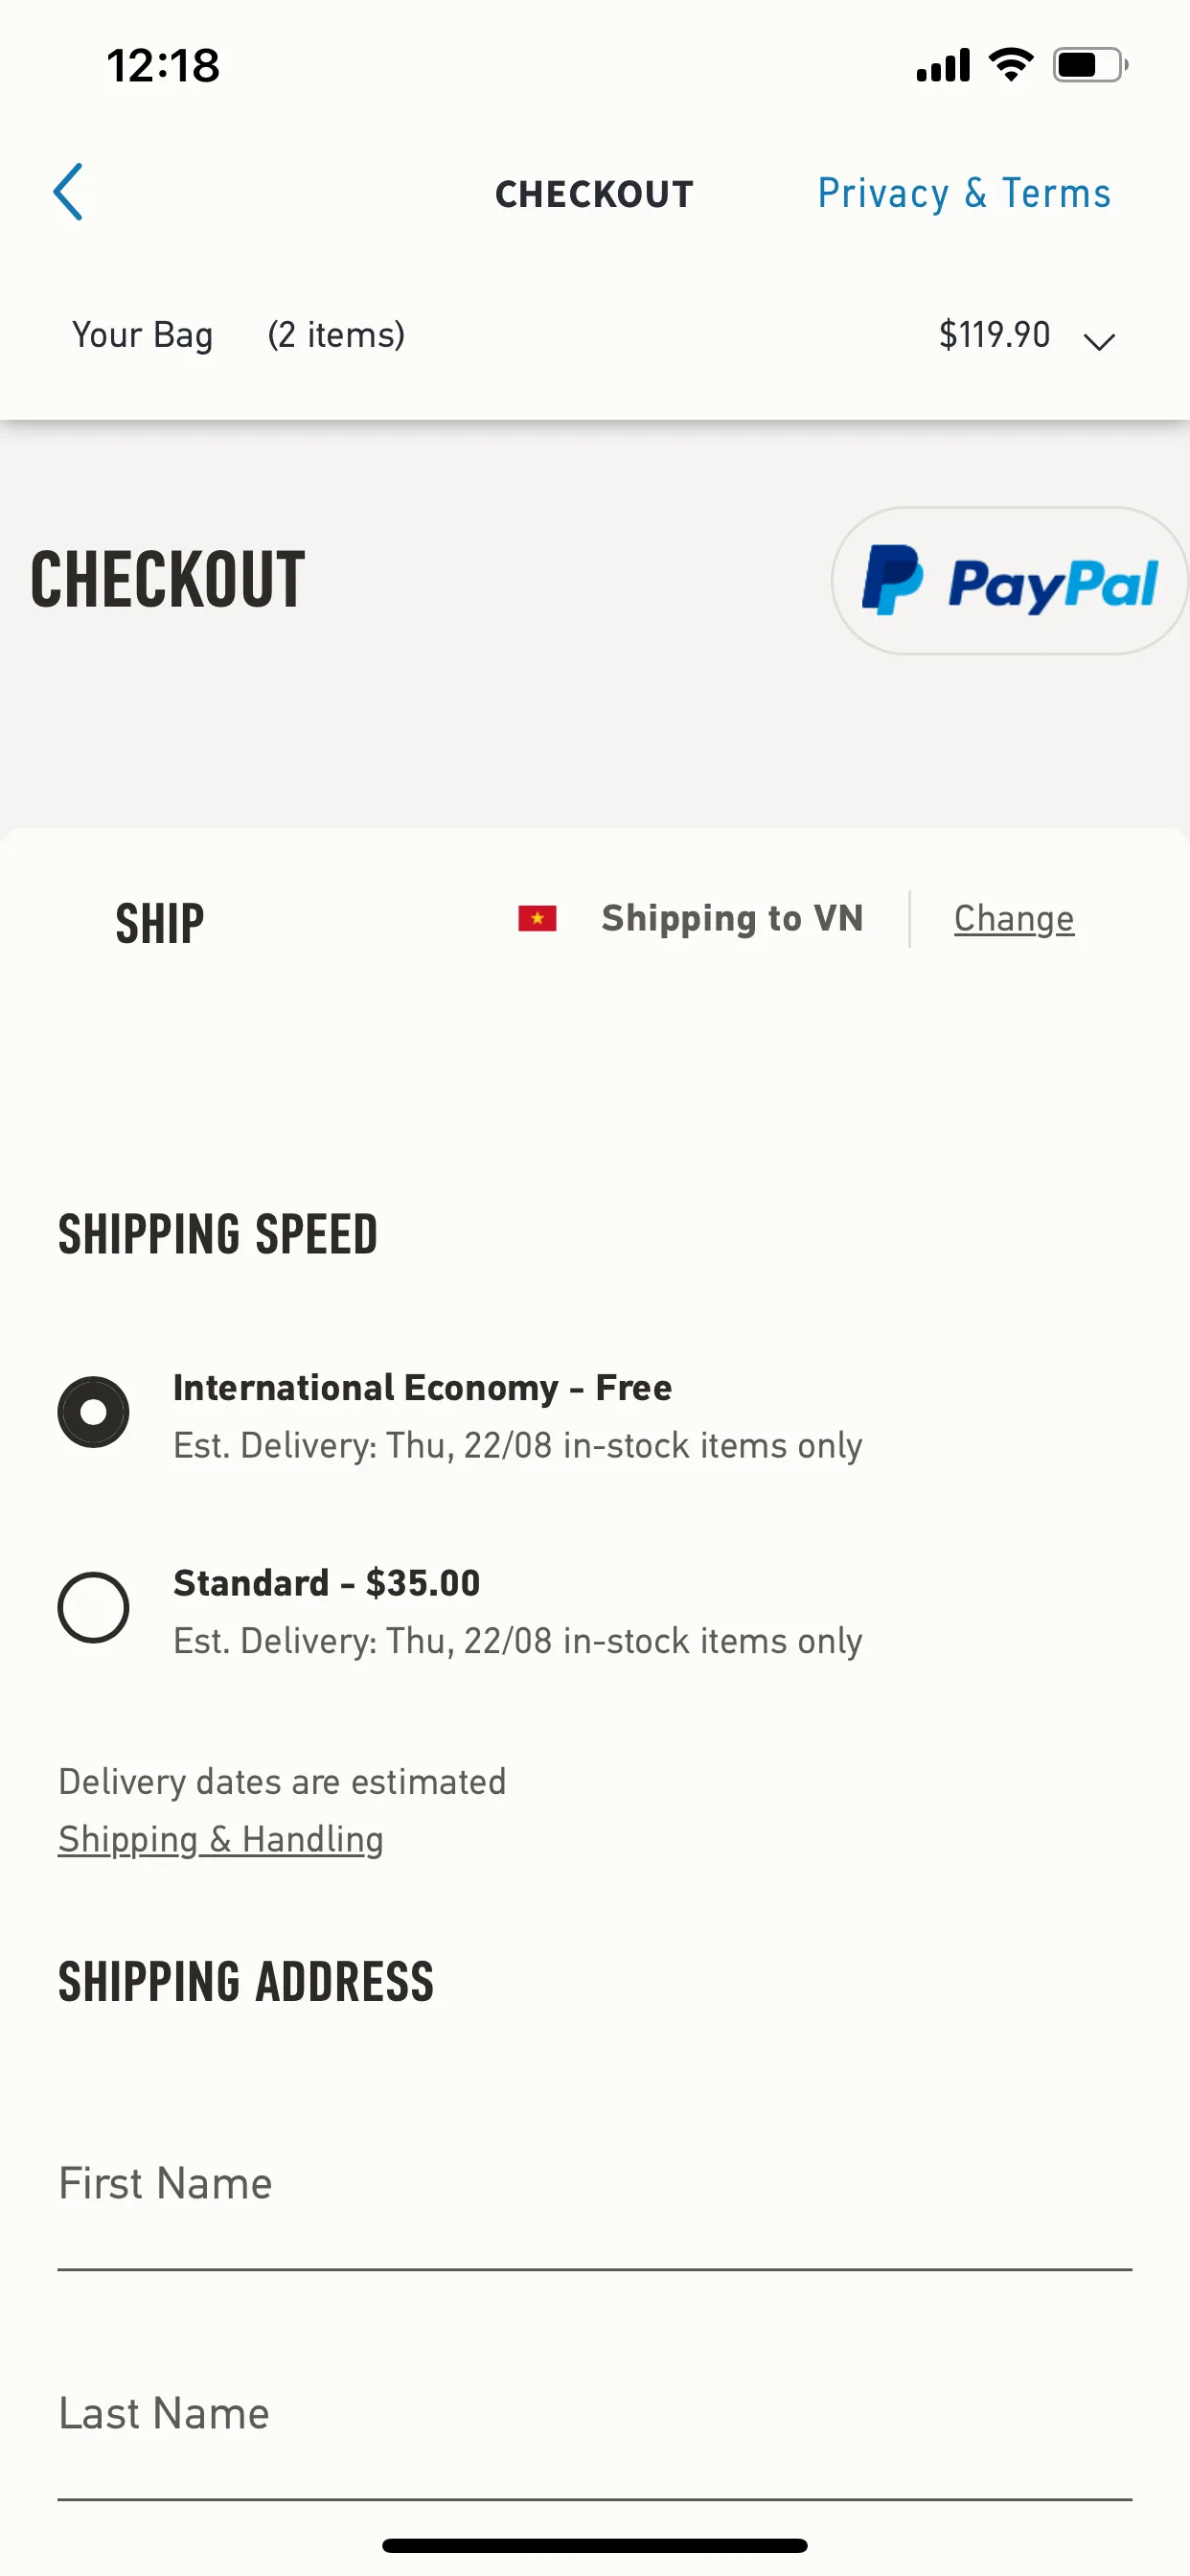
Task: Open Privacy & Terms
Action: [964, 193]
